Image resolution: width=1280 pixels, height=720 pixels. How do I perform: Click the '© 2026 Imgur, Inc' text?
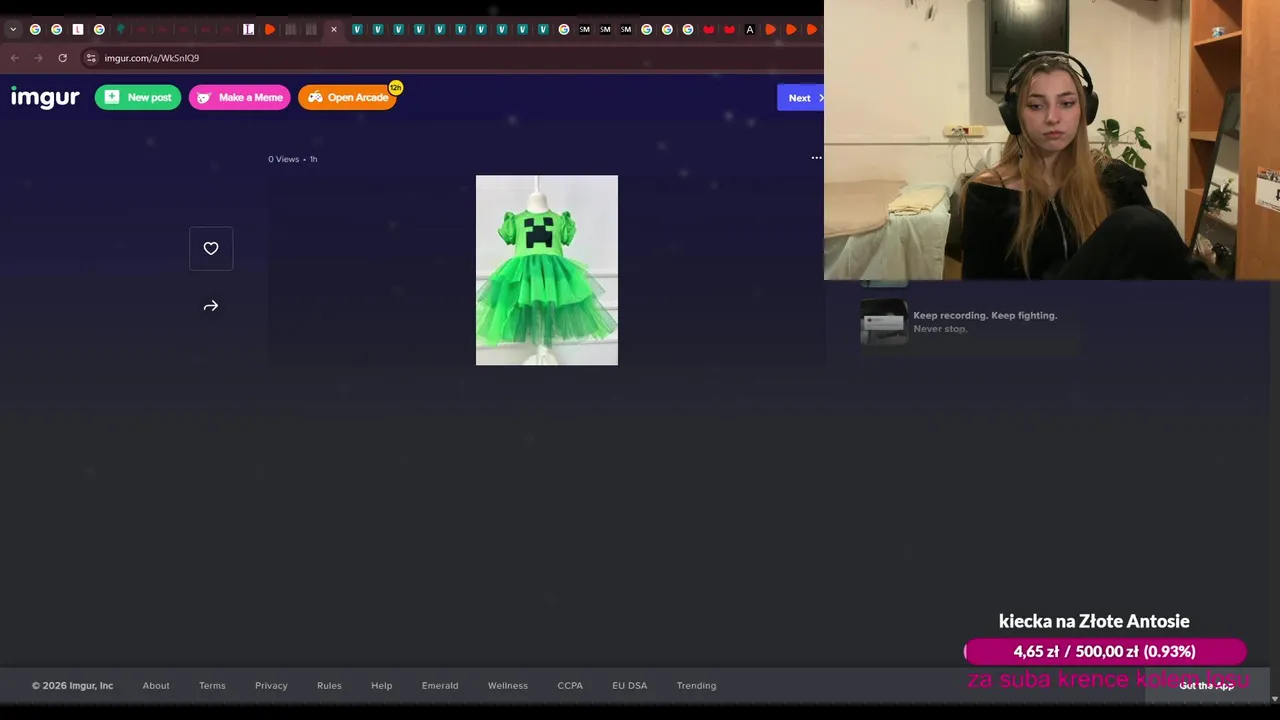(x=72, y=686)
